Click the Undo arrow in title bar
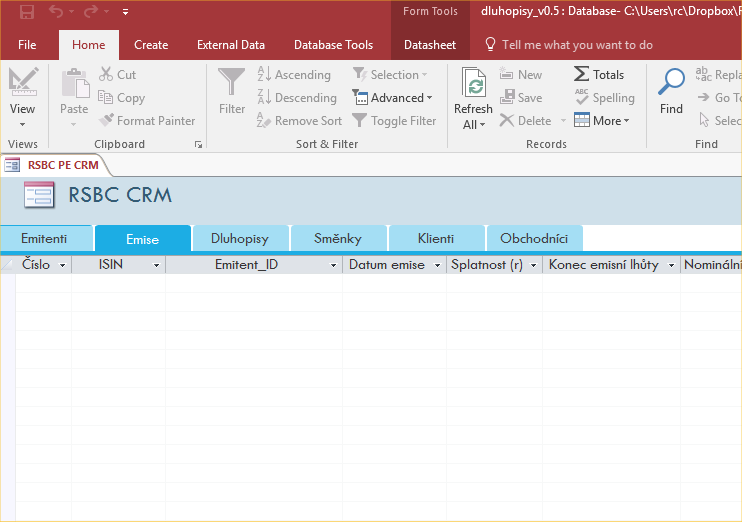This screenshot has width=742, height=522. pos(56,11)
